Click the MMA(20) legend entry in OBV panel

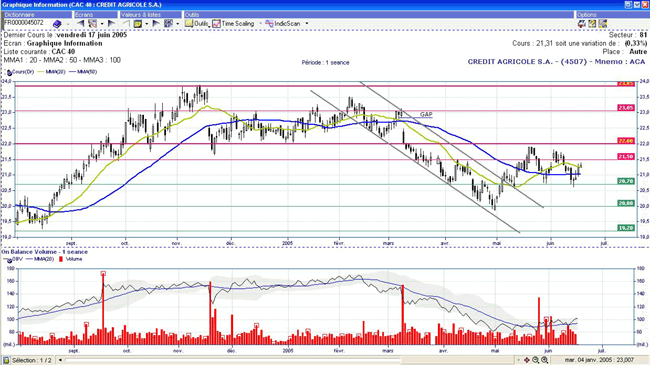(40, 259)
